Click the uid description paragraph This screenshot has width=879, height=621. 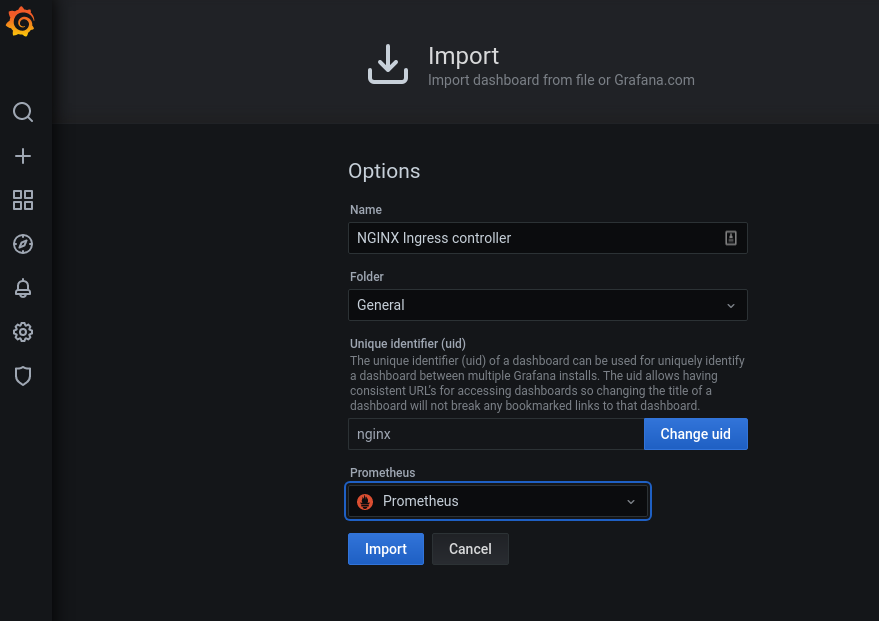(547, 383)
